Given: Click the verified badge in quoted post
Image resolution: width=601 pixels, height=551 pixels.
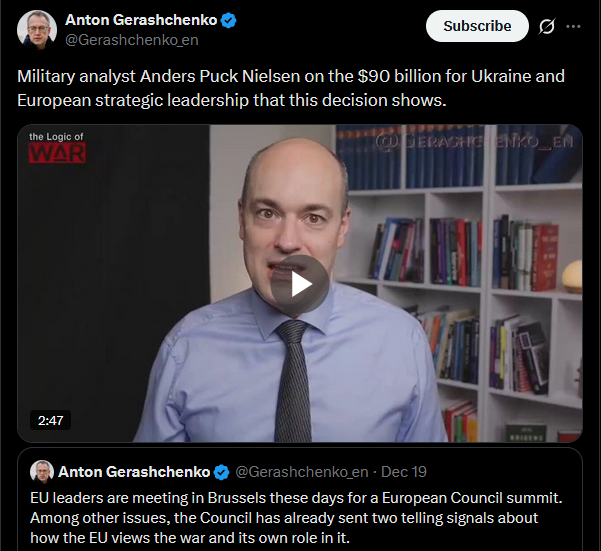Looking at the screenshot, I should click(221, 472).
